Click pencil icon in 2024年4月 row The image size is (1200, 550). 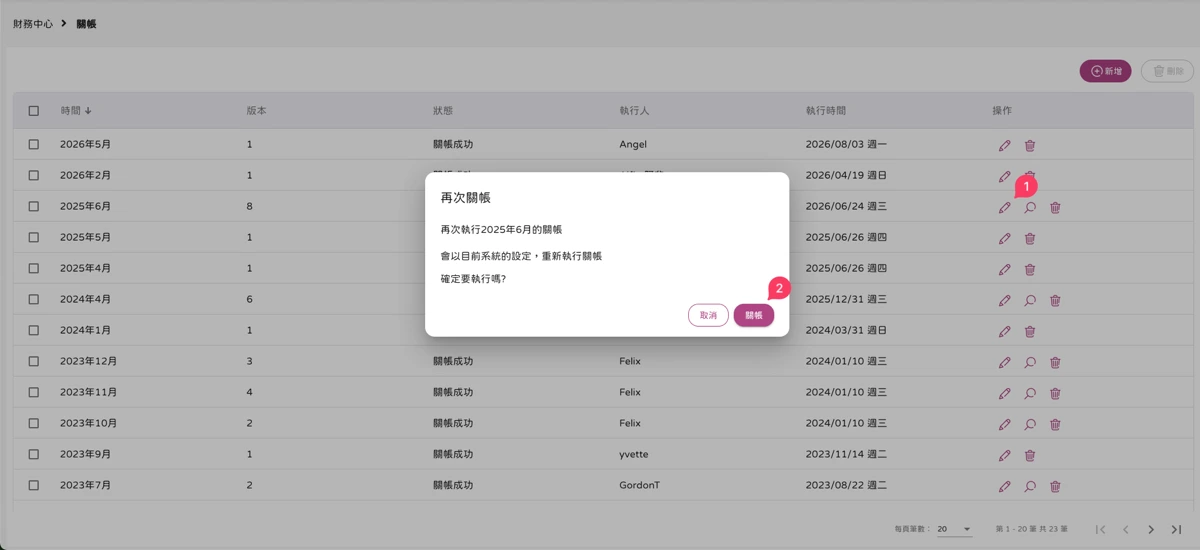coord(1004,300)
